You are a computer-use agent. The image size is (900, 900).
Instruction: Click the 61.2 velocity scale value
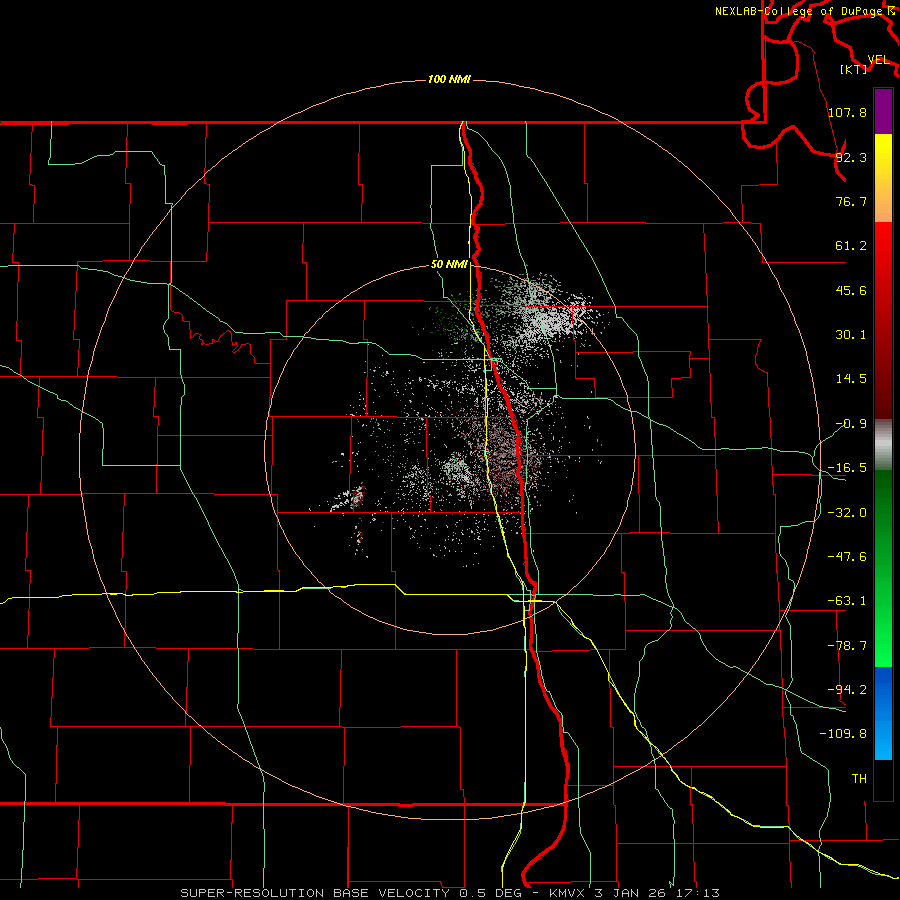pos(851,246)
